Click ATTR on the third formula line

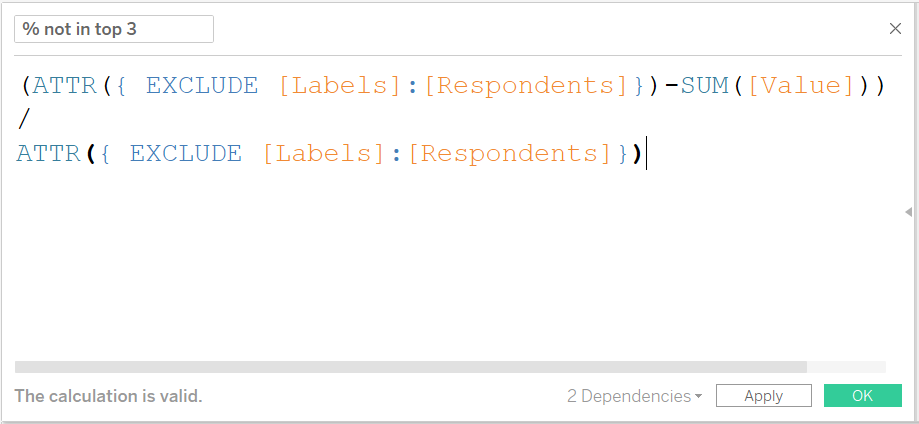click(x=48, y=154)
